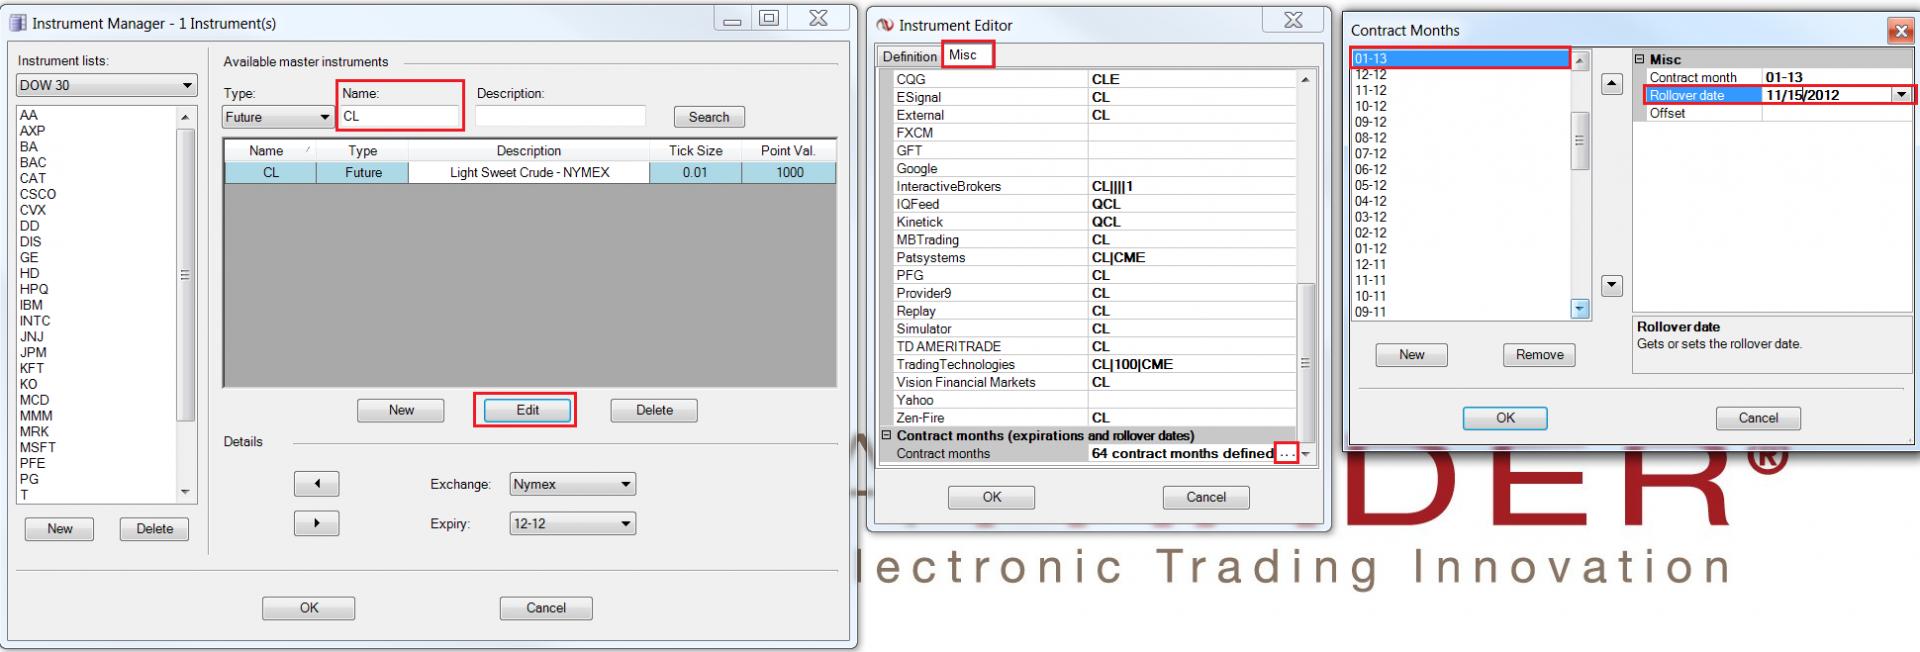Maximize the Instrument Manager window
The image size is (1920, 652).
click(x=769, y=18)
